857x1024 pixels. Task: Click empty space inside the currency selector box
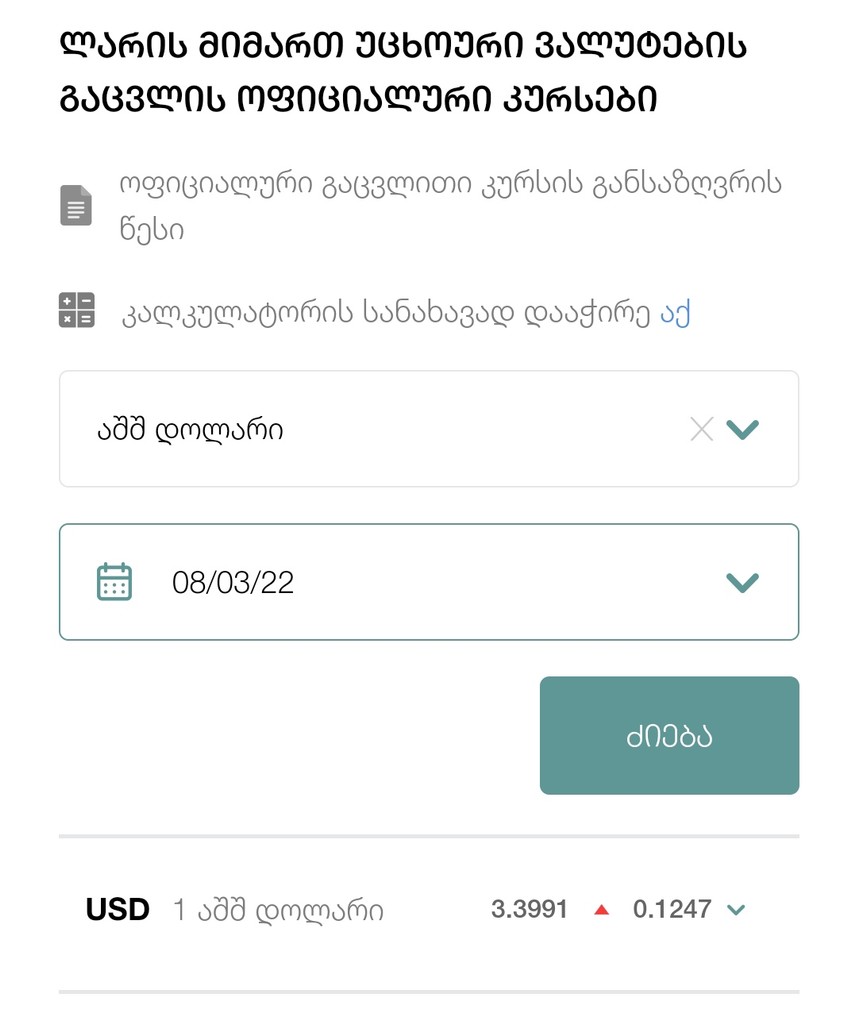click(x=483, y=429)
